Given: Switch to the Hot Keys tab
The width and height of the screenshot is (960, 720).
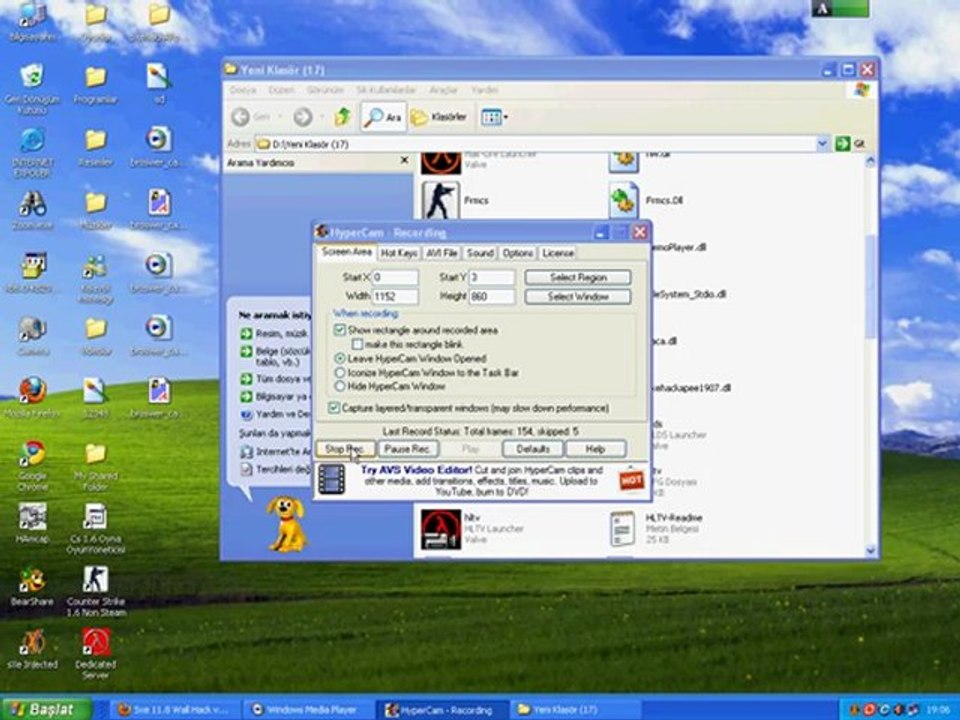Looking at the screenshot, I should 399,253.
